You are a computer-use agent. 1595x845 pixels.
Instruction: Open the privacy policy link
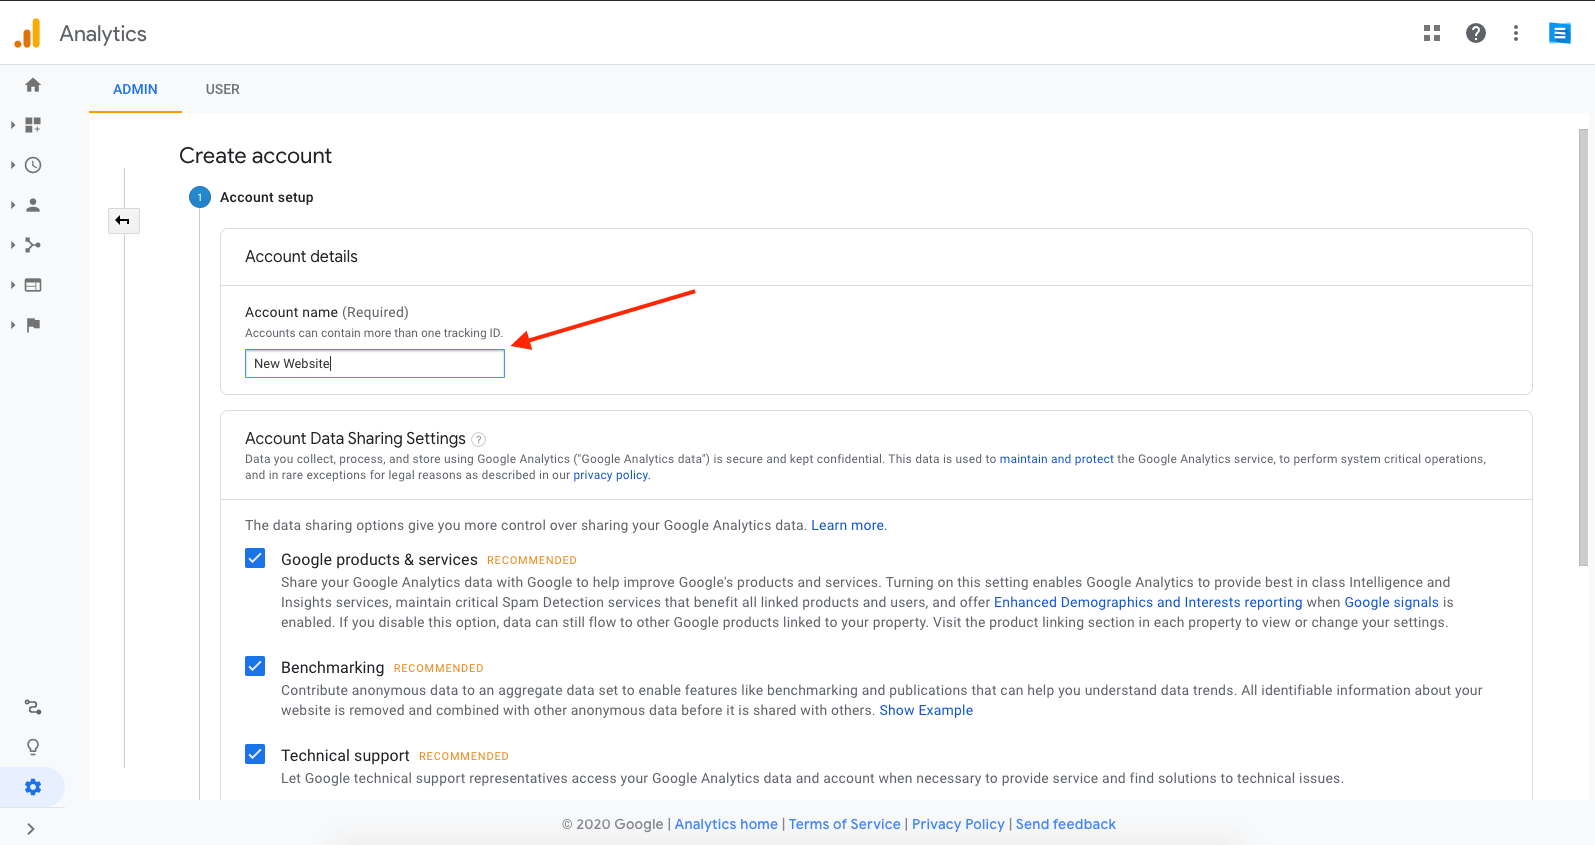click(611, 475)
